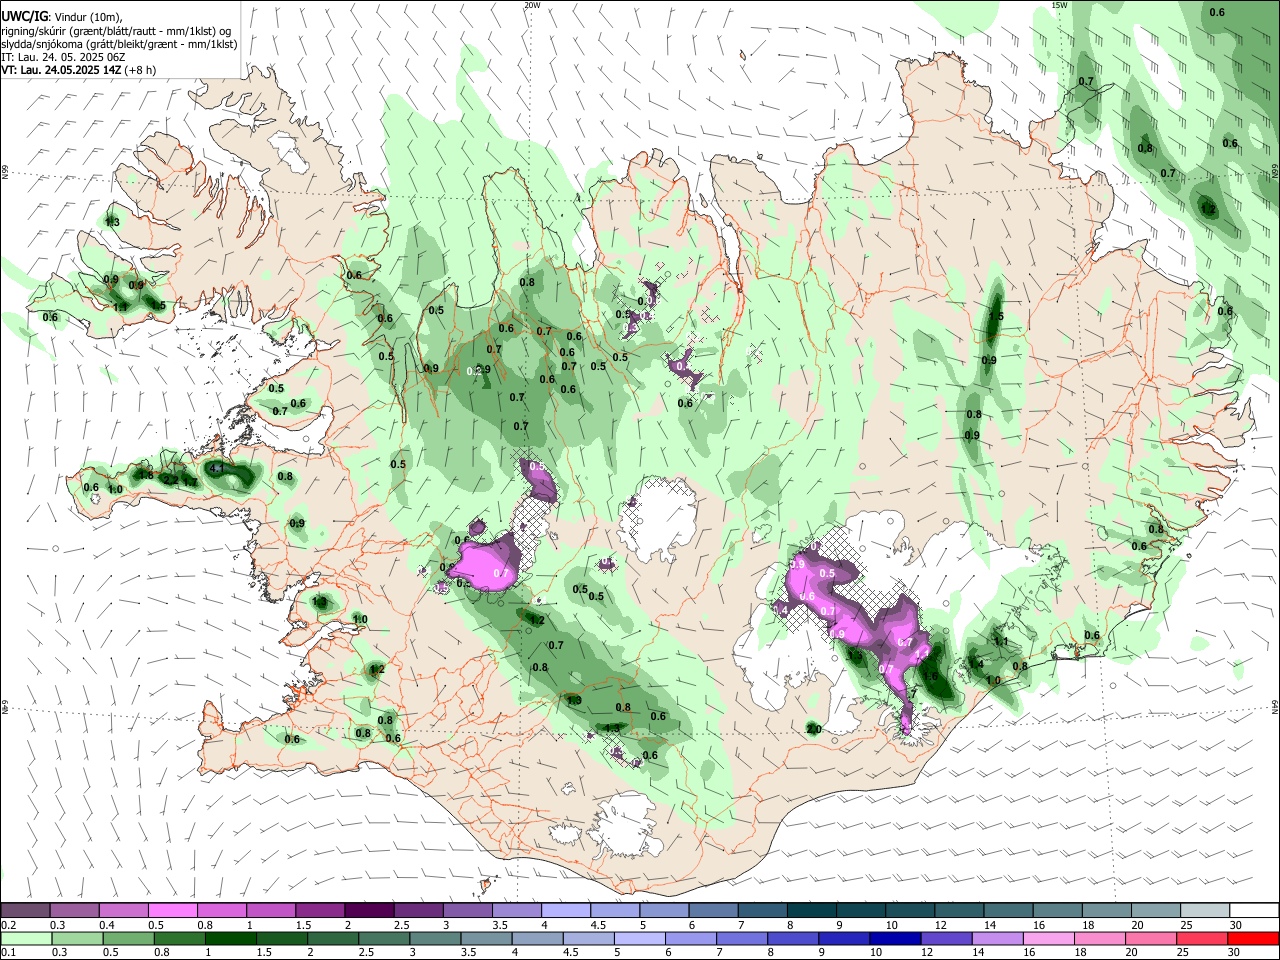Image resolution: width=1280 pixels, height=960 pixels.
Task: Click the 0.2 swatch in the upper snow scale
Action: coord(25,910)
